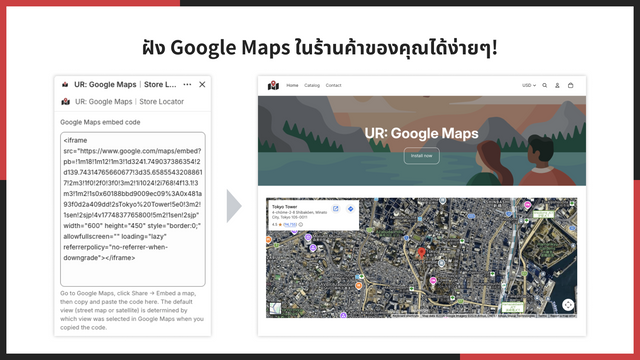
Task: Click 'UR: Google Maps | Store Locator' subtitle
Action: [129, 102]
